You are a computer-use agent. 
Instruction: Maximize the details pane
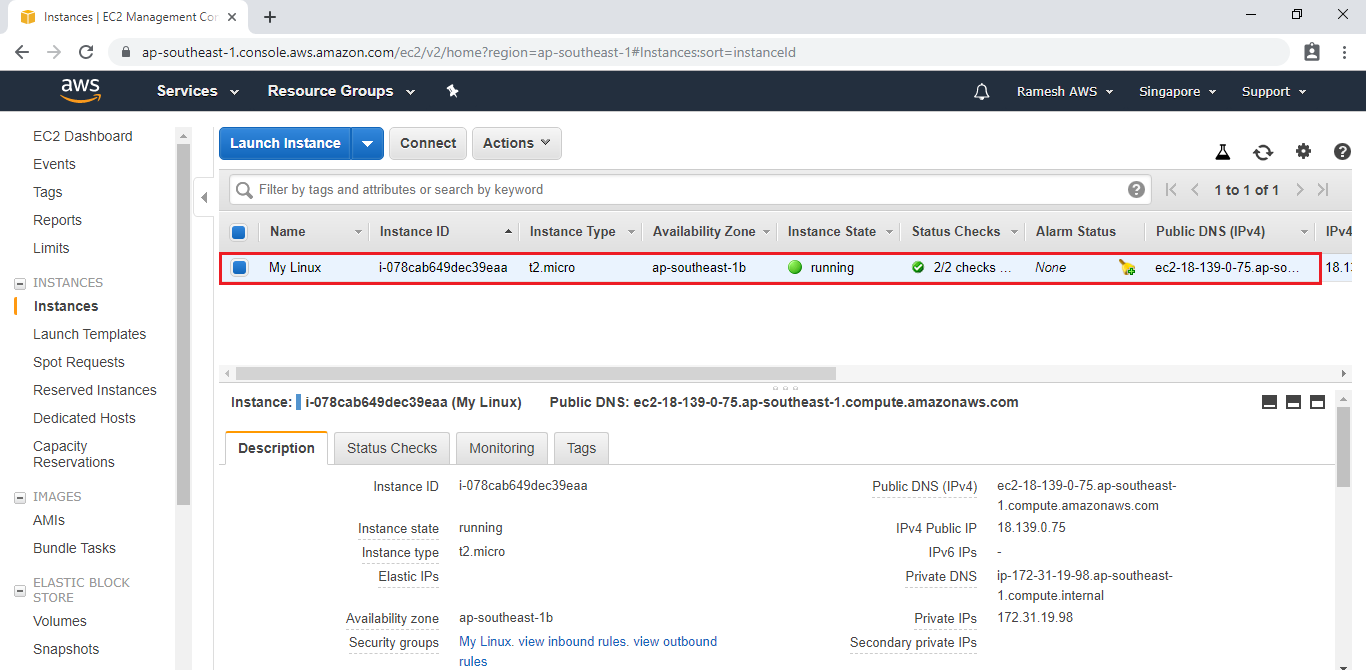click(1317, 402)
